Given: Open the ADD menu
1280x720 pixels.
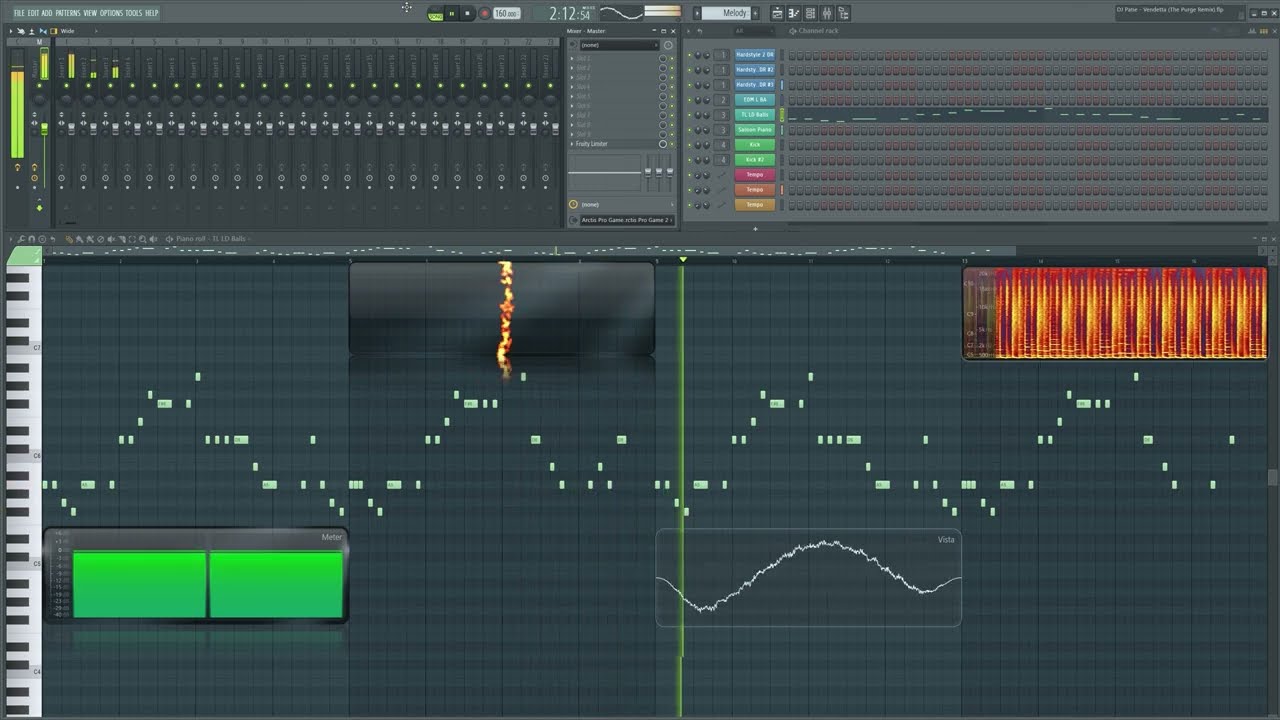Looking at the screenshot, I should (x=47, y=13).
